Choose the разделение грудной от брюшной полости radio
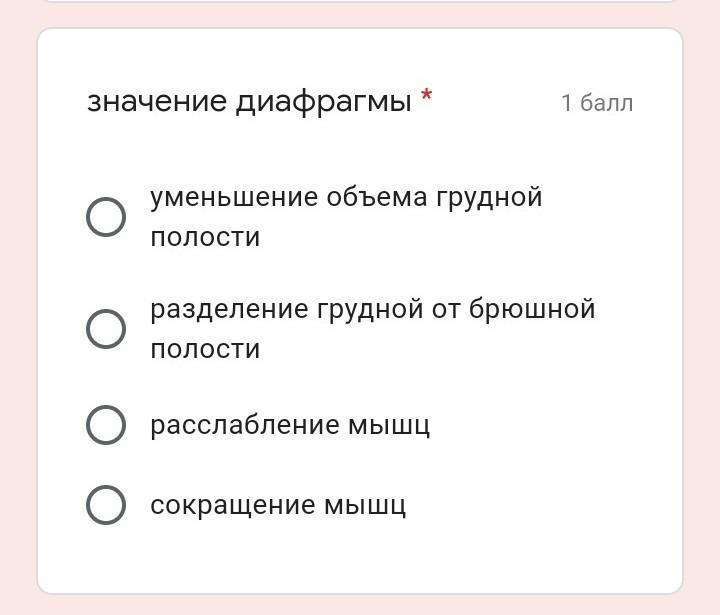Image resolution: width=720 pixels, height=615 pixels. [106, 329]
